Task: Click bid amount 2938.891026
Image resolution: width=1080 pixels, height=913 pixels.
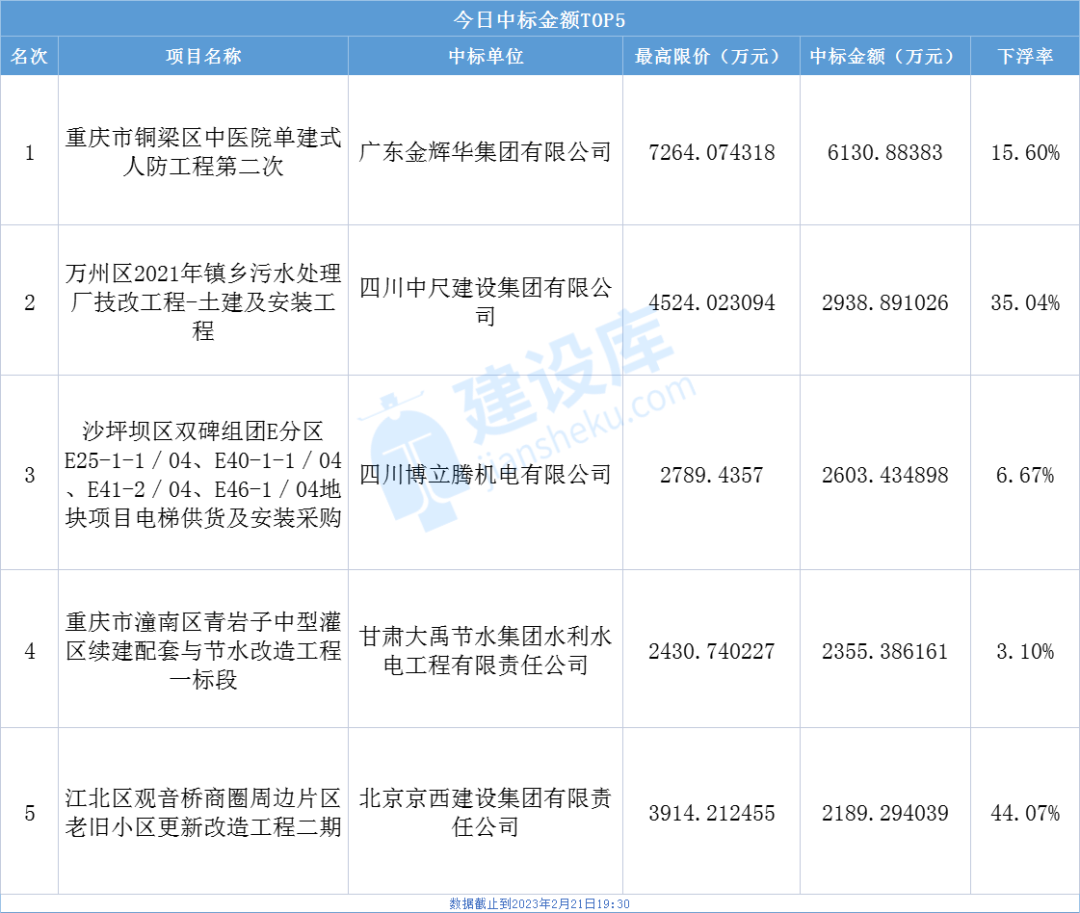Action: 885,303
